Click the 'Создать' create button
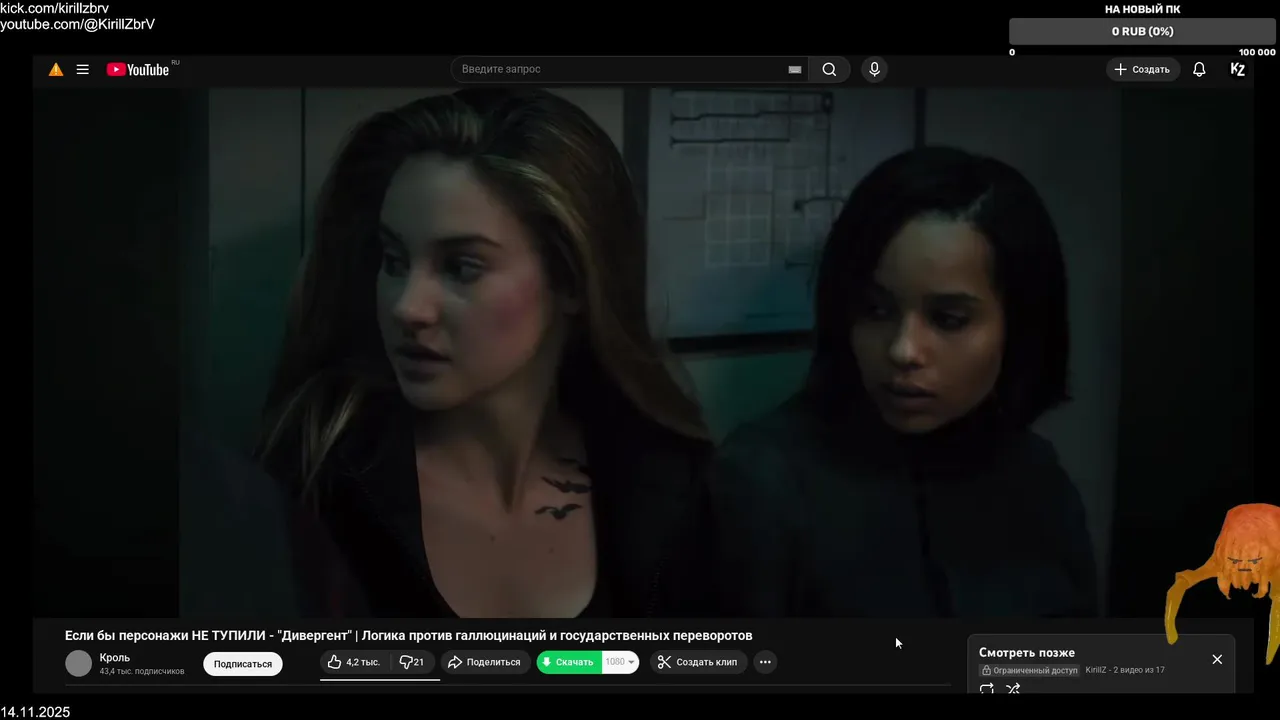The height and width of the screenshot is (720, 1280). (1143, 69)
